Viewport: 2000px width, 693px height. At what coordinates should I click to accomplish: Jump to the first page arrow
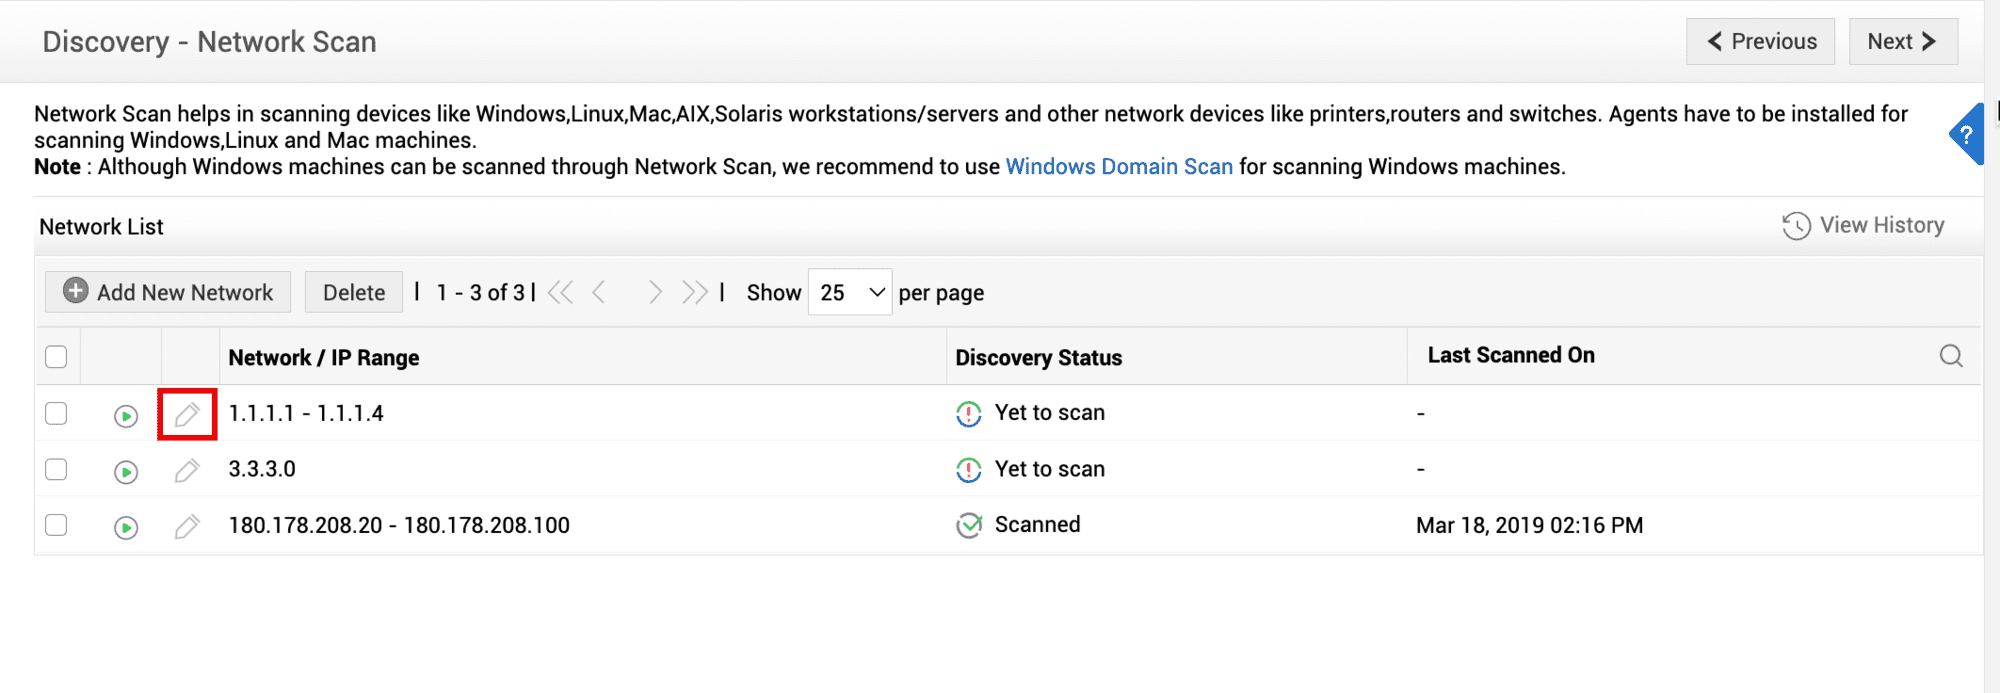561,293
